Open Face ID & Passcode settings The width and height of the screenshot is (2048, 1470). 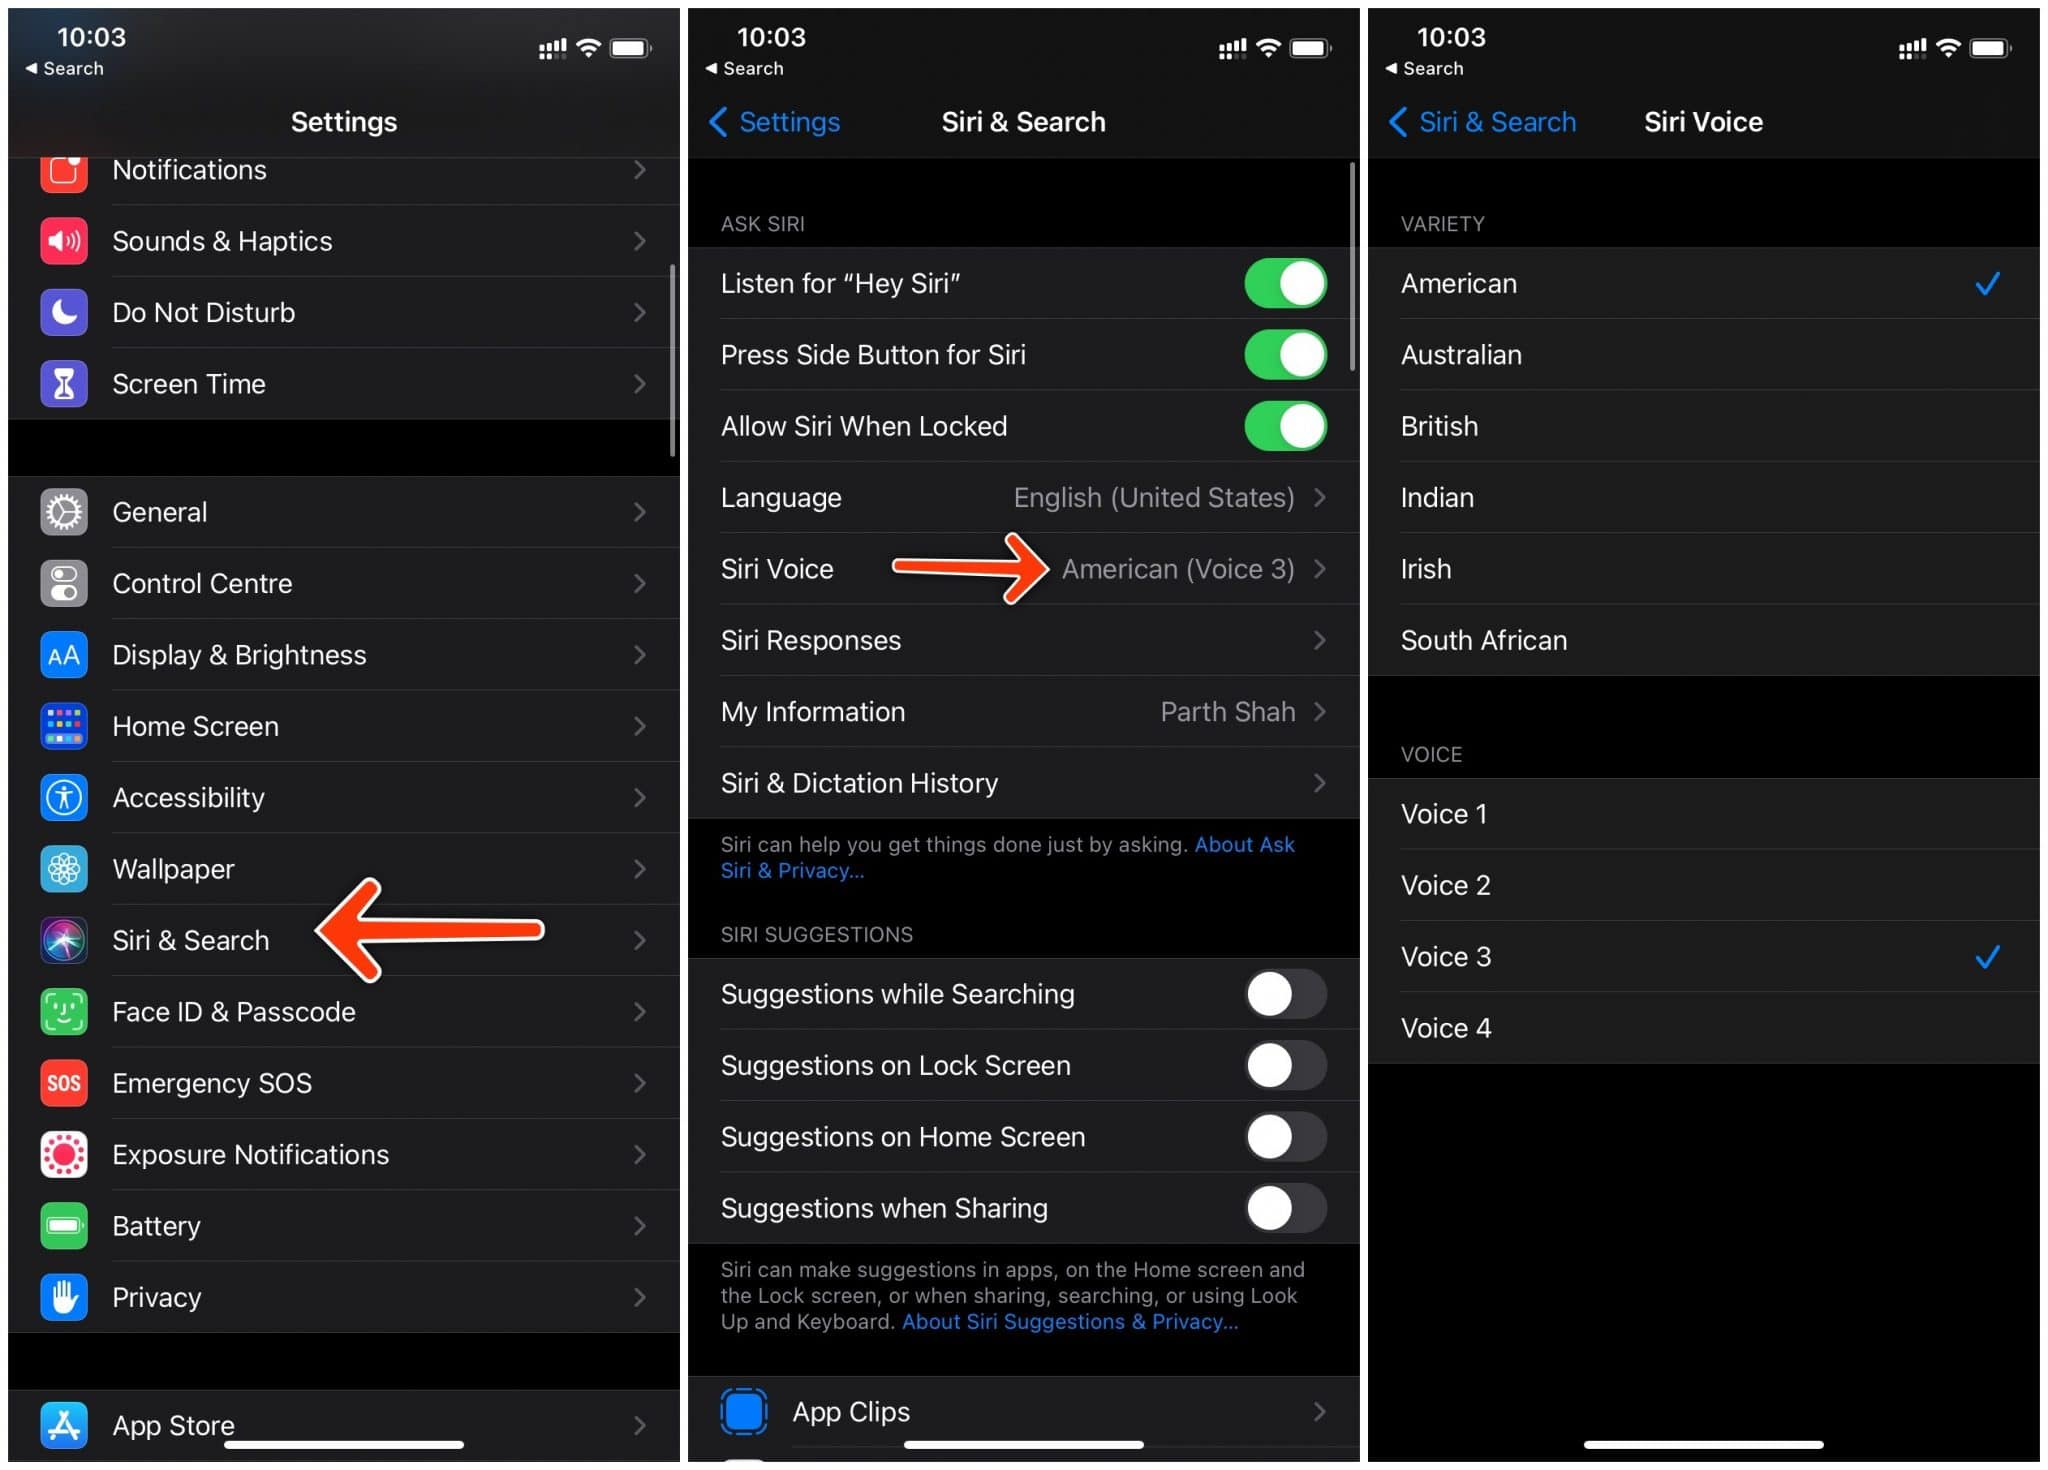[340, 1010]
